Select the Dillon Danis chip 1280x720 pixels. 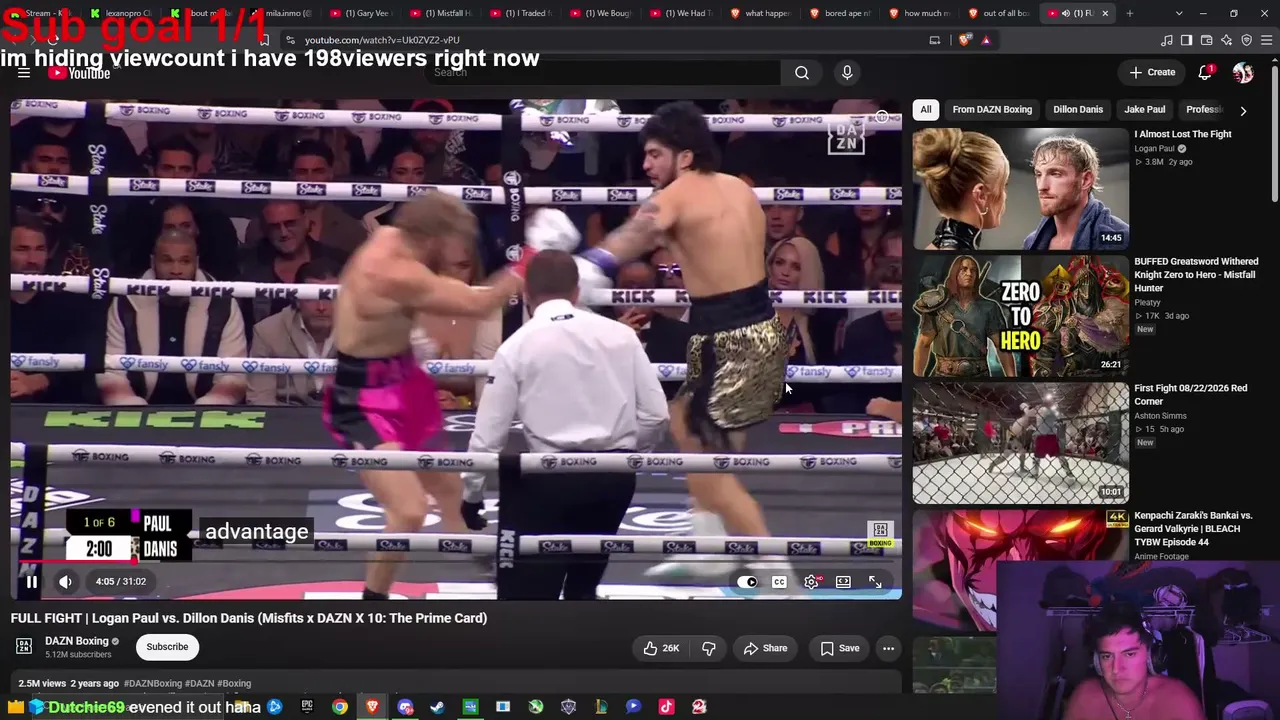(1078, 110)
